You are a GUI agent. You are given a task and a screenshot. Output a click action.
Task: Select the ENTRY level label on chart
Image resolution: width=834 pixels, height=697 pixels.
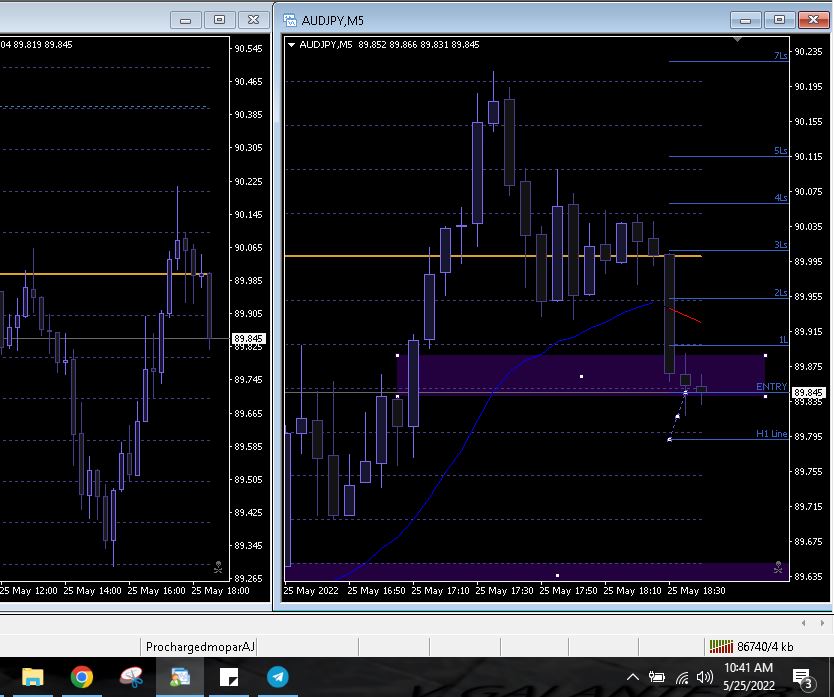771,387
